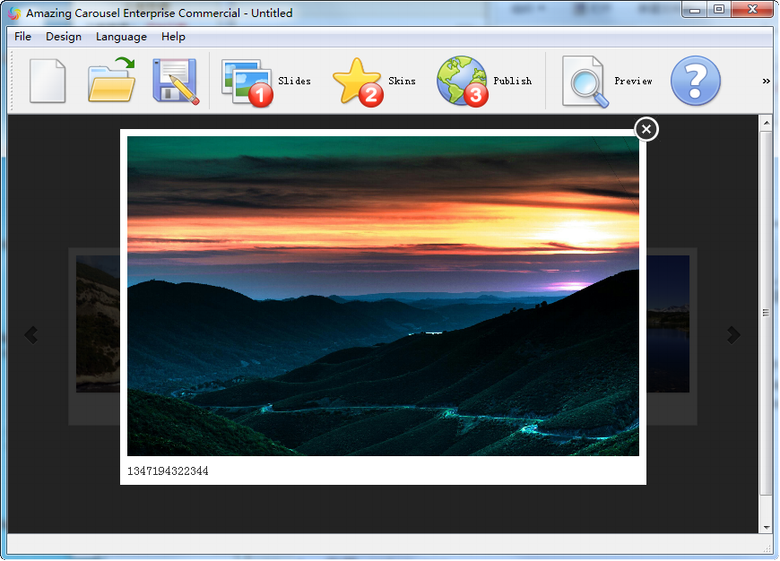This screenshot has height=561, width=780.
Task: Expand toolbar overflow chevron
Action: [x=766, y=81]
